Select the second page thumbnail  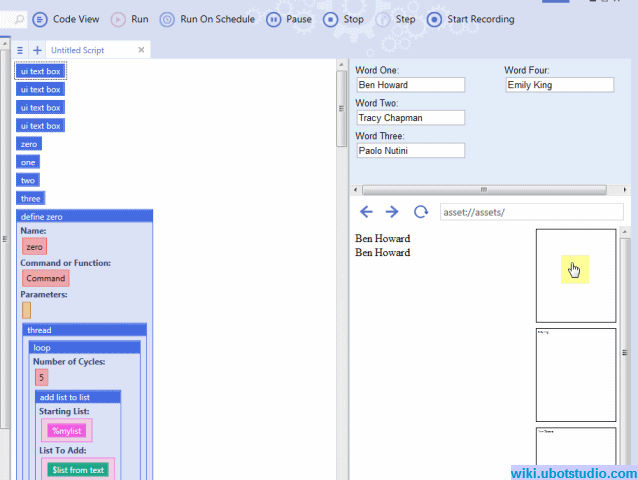pos(576,375)
